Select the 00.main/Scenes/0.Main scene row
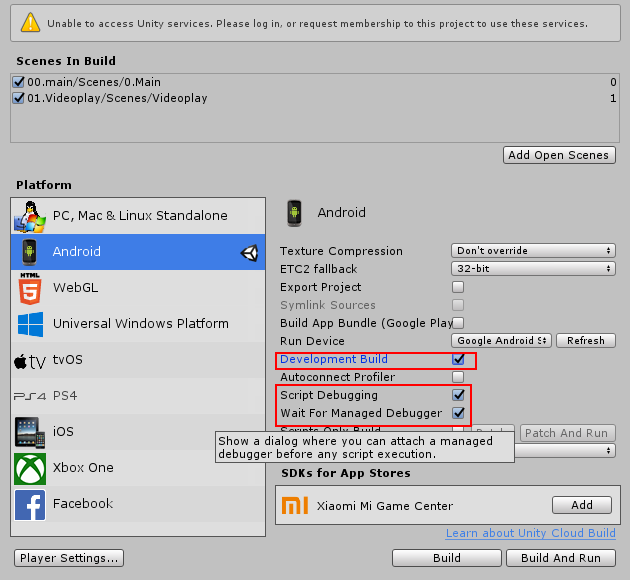 315,82
